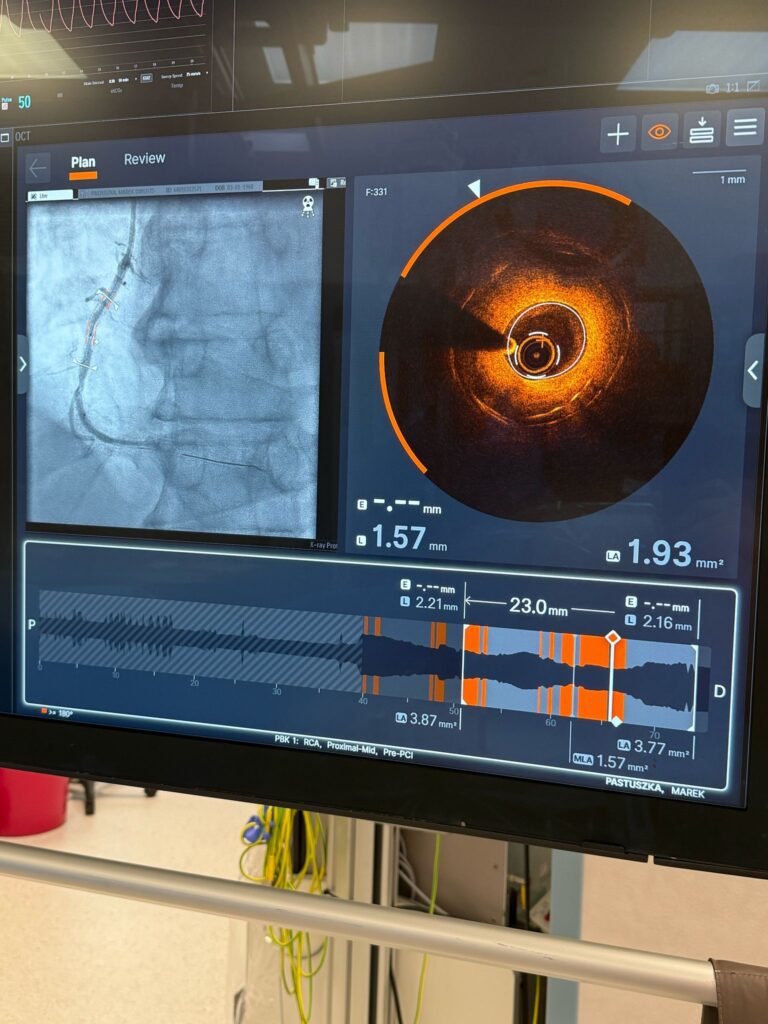Click the plus add icon in top toolbar
The image size is (768, 1024).
(x=618, y=134)
